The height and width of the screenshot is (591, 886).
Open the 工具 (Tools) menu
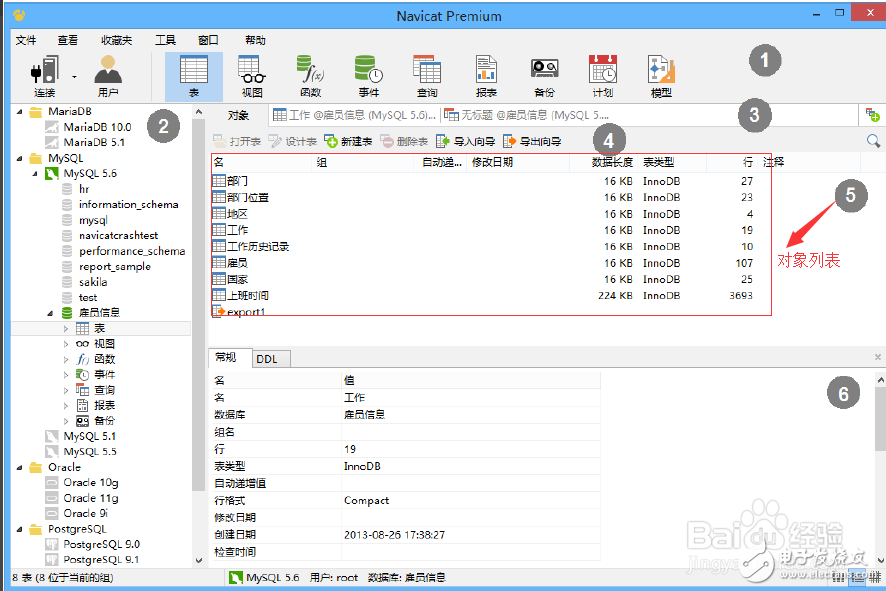(166, 39)
